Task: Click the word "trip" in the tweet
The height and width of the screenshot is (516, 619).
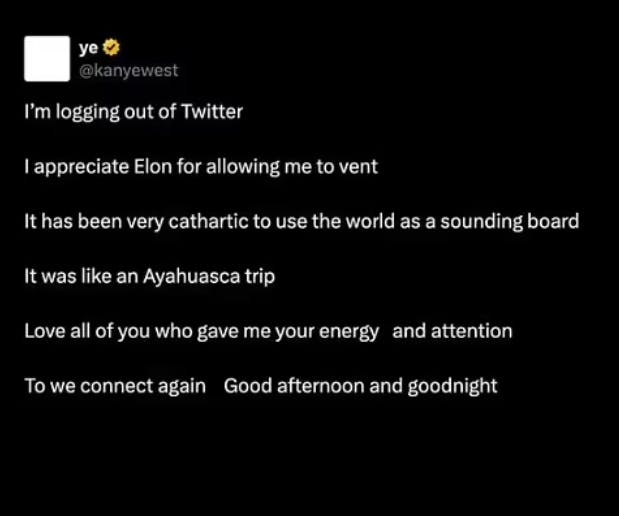Action: pyautogui.click(x=257, y=276)
